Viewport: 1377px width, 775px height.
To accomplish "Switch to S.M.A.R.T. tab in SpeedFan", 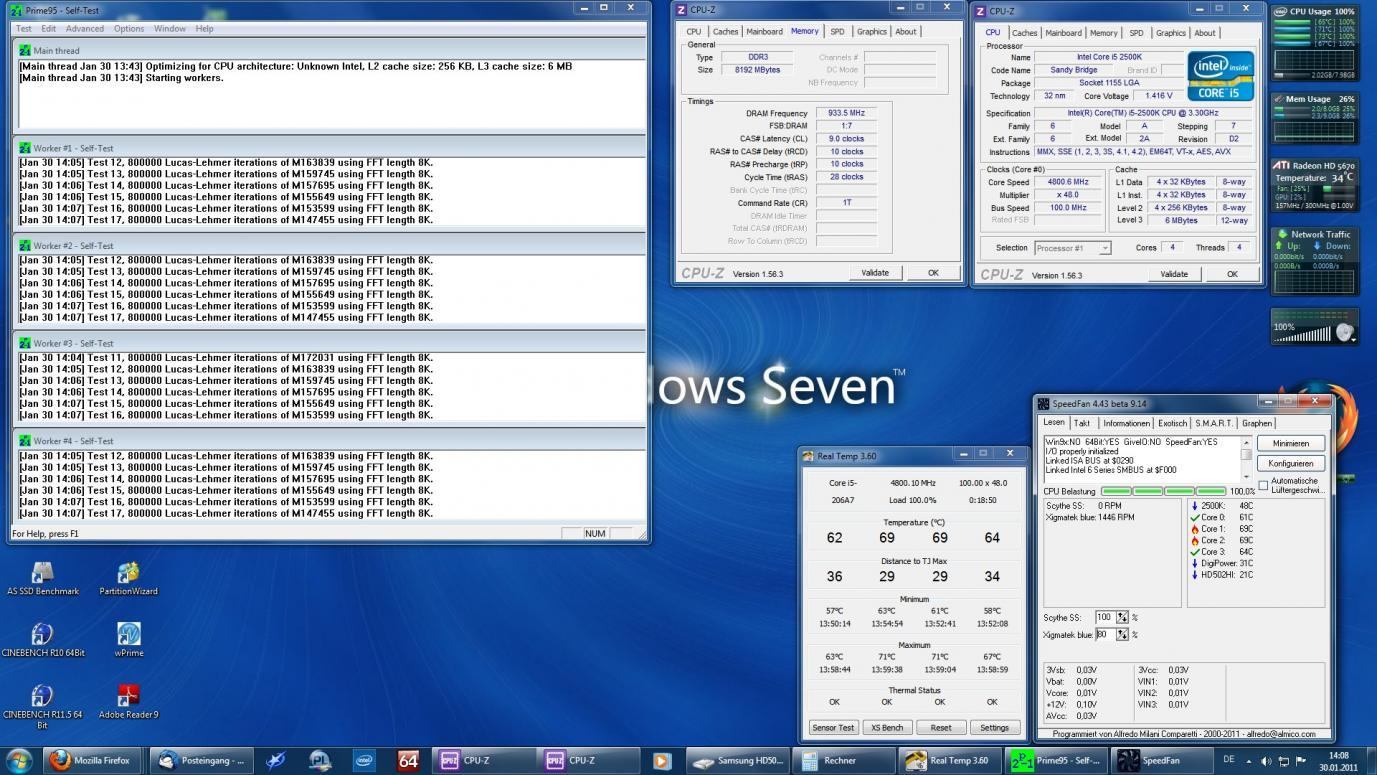I will (x=1214, y=423).
